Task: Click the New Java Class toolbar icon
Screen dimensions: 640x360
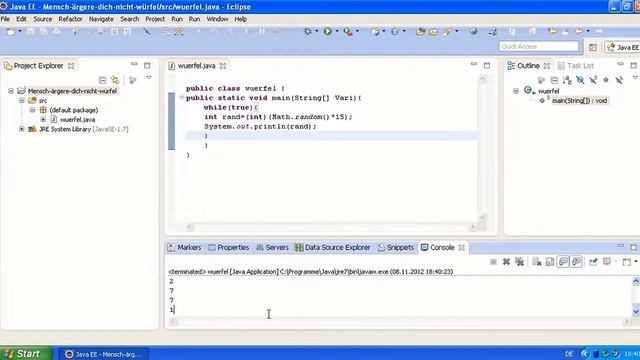Action: [x=395, y=31]
